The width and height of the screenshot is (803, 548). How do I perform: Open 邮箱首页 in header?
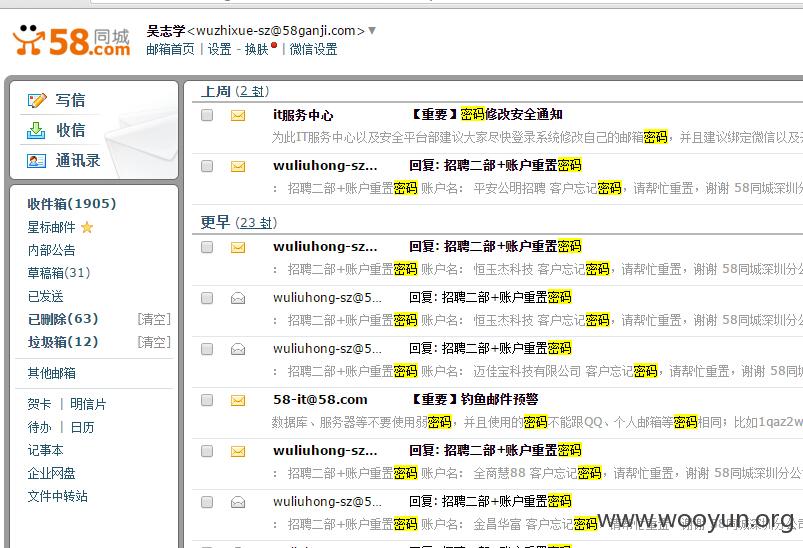(x=170, y=49)
